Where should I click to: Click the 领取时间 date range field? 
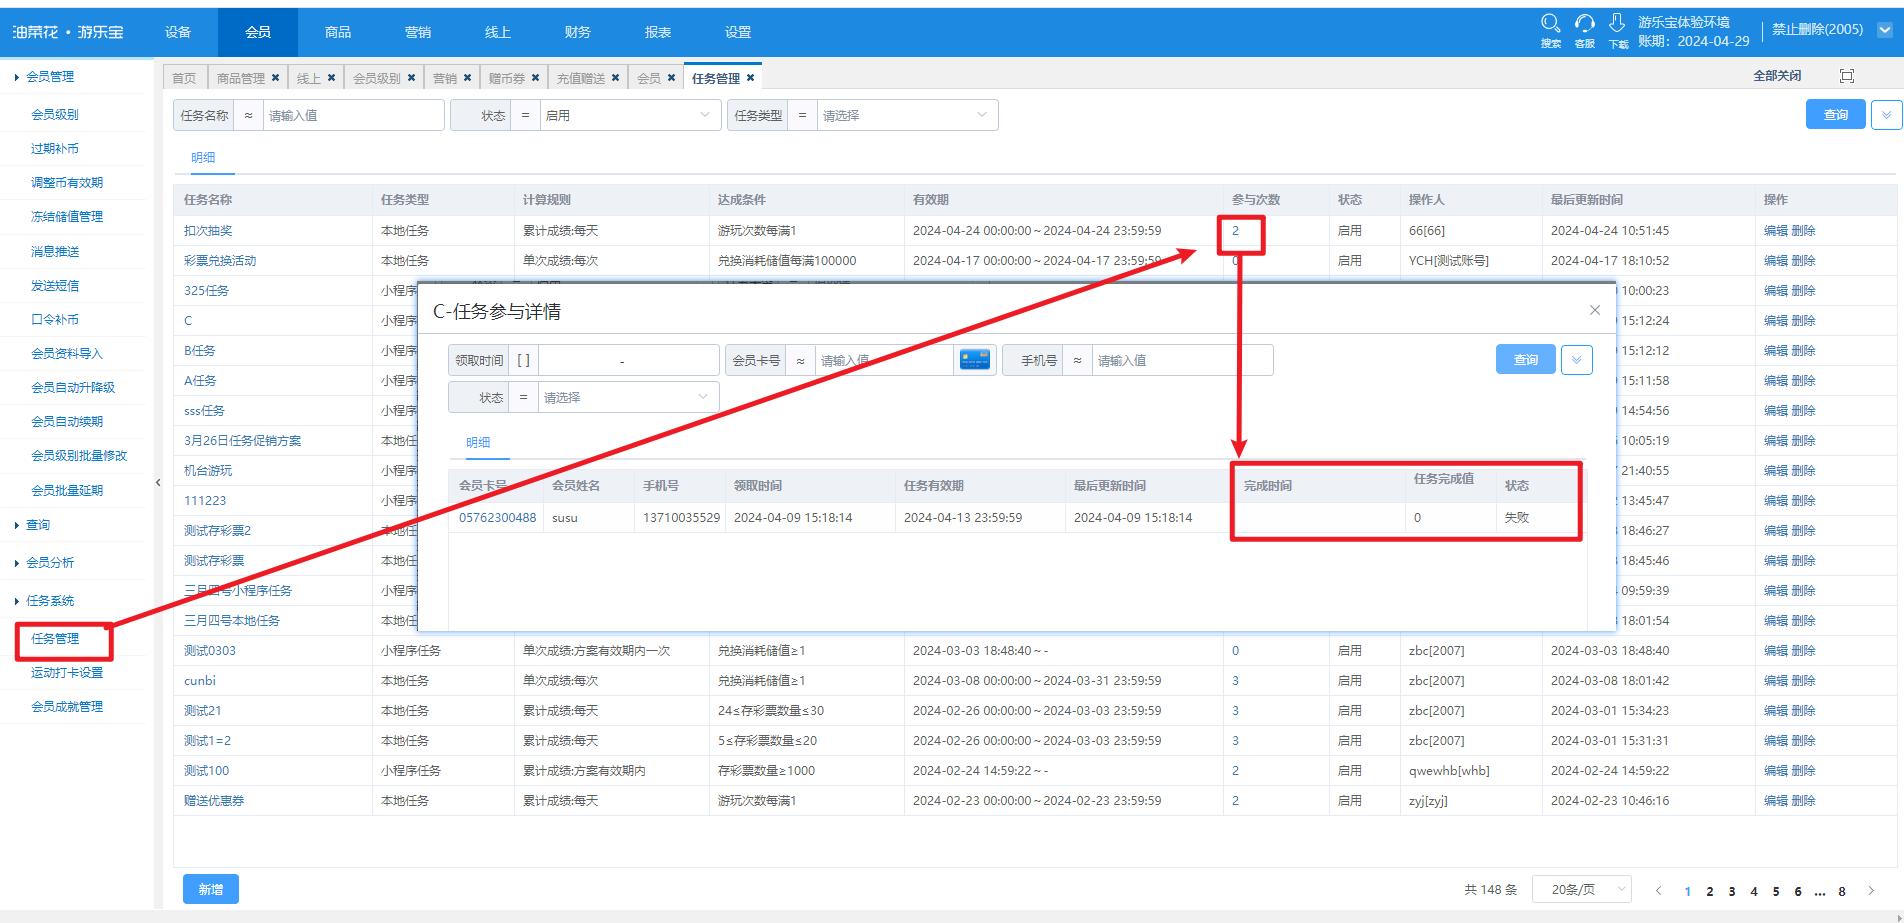point(628,360)
